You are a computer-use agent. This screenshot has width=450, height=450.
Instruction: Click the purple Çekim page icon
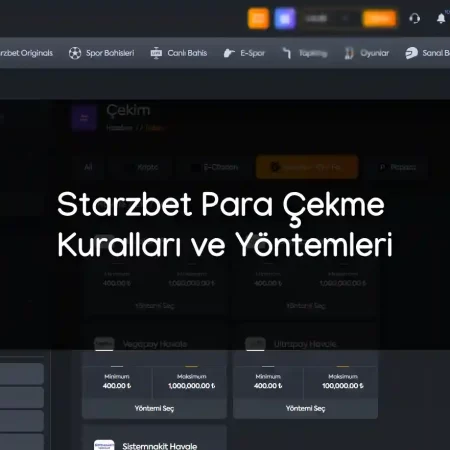coord(84,118)
